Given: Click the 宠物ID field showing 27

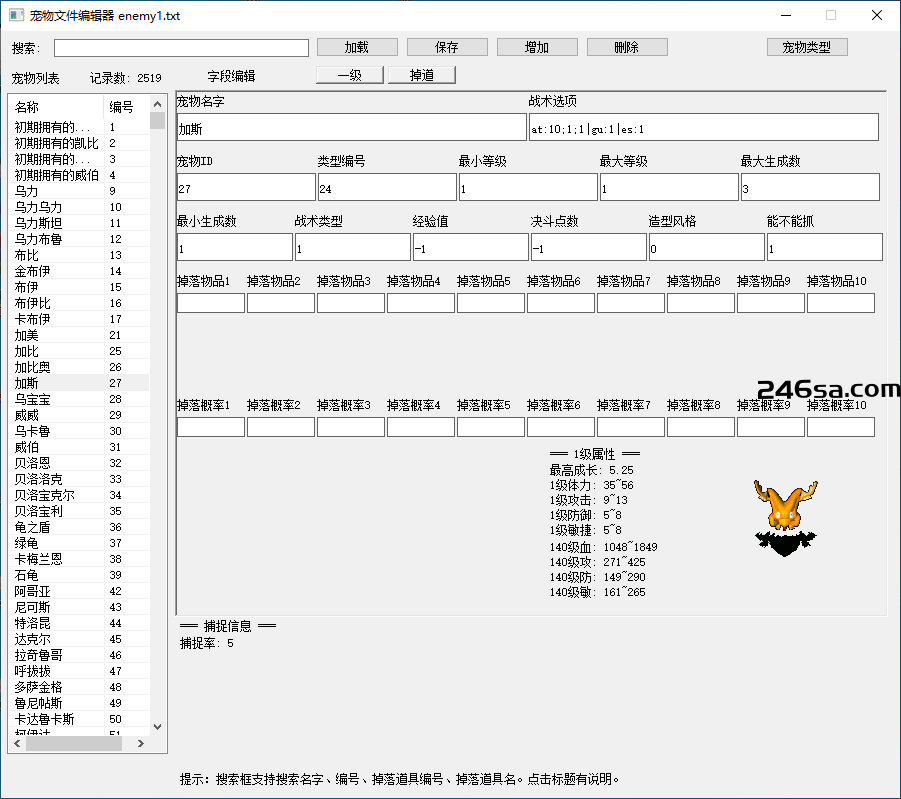Looking at the screenshot, I should point(246,187).
